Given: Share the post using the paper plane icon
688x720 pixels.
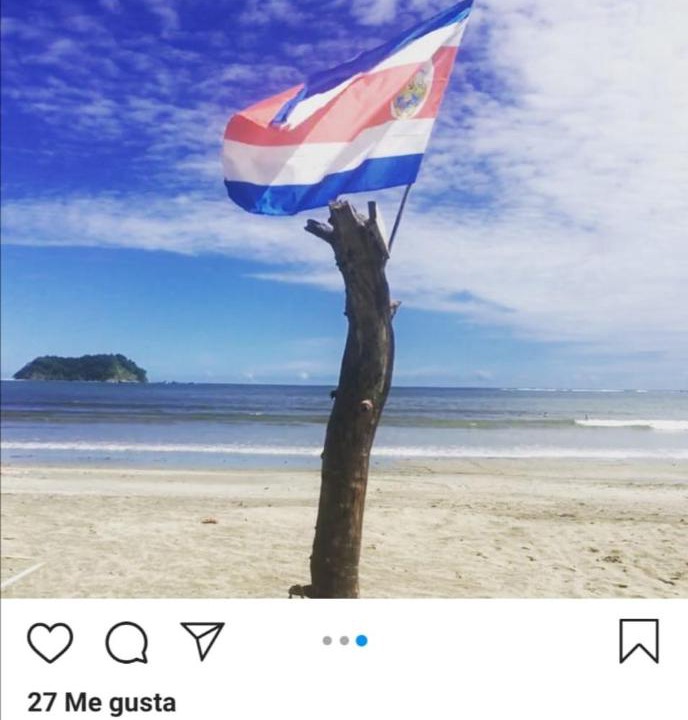Looking at the screenshot, I should click(x=203, y=641).
